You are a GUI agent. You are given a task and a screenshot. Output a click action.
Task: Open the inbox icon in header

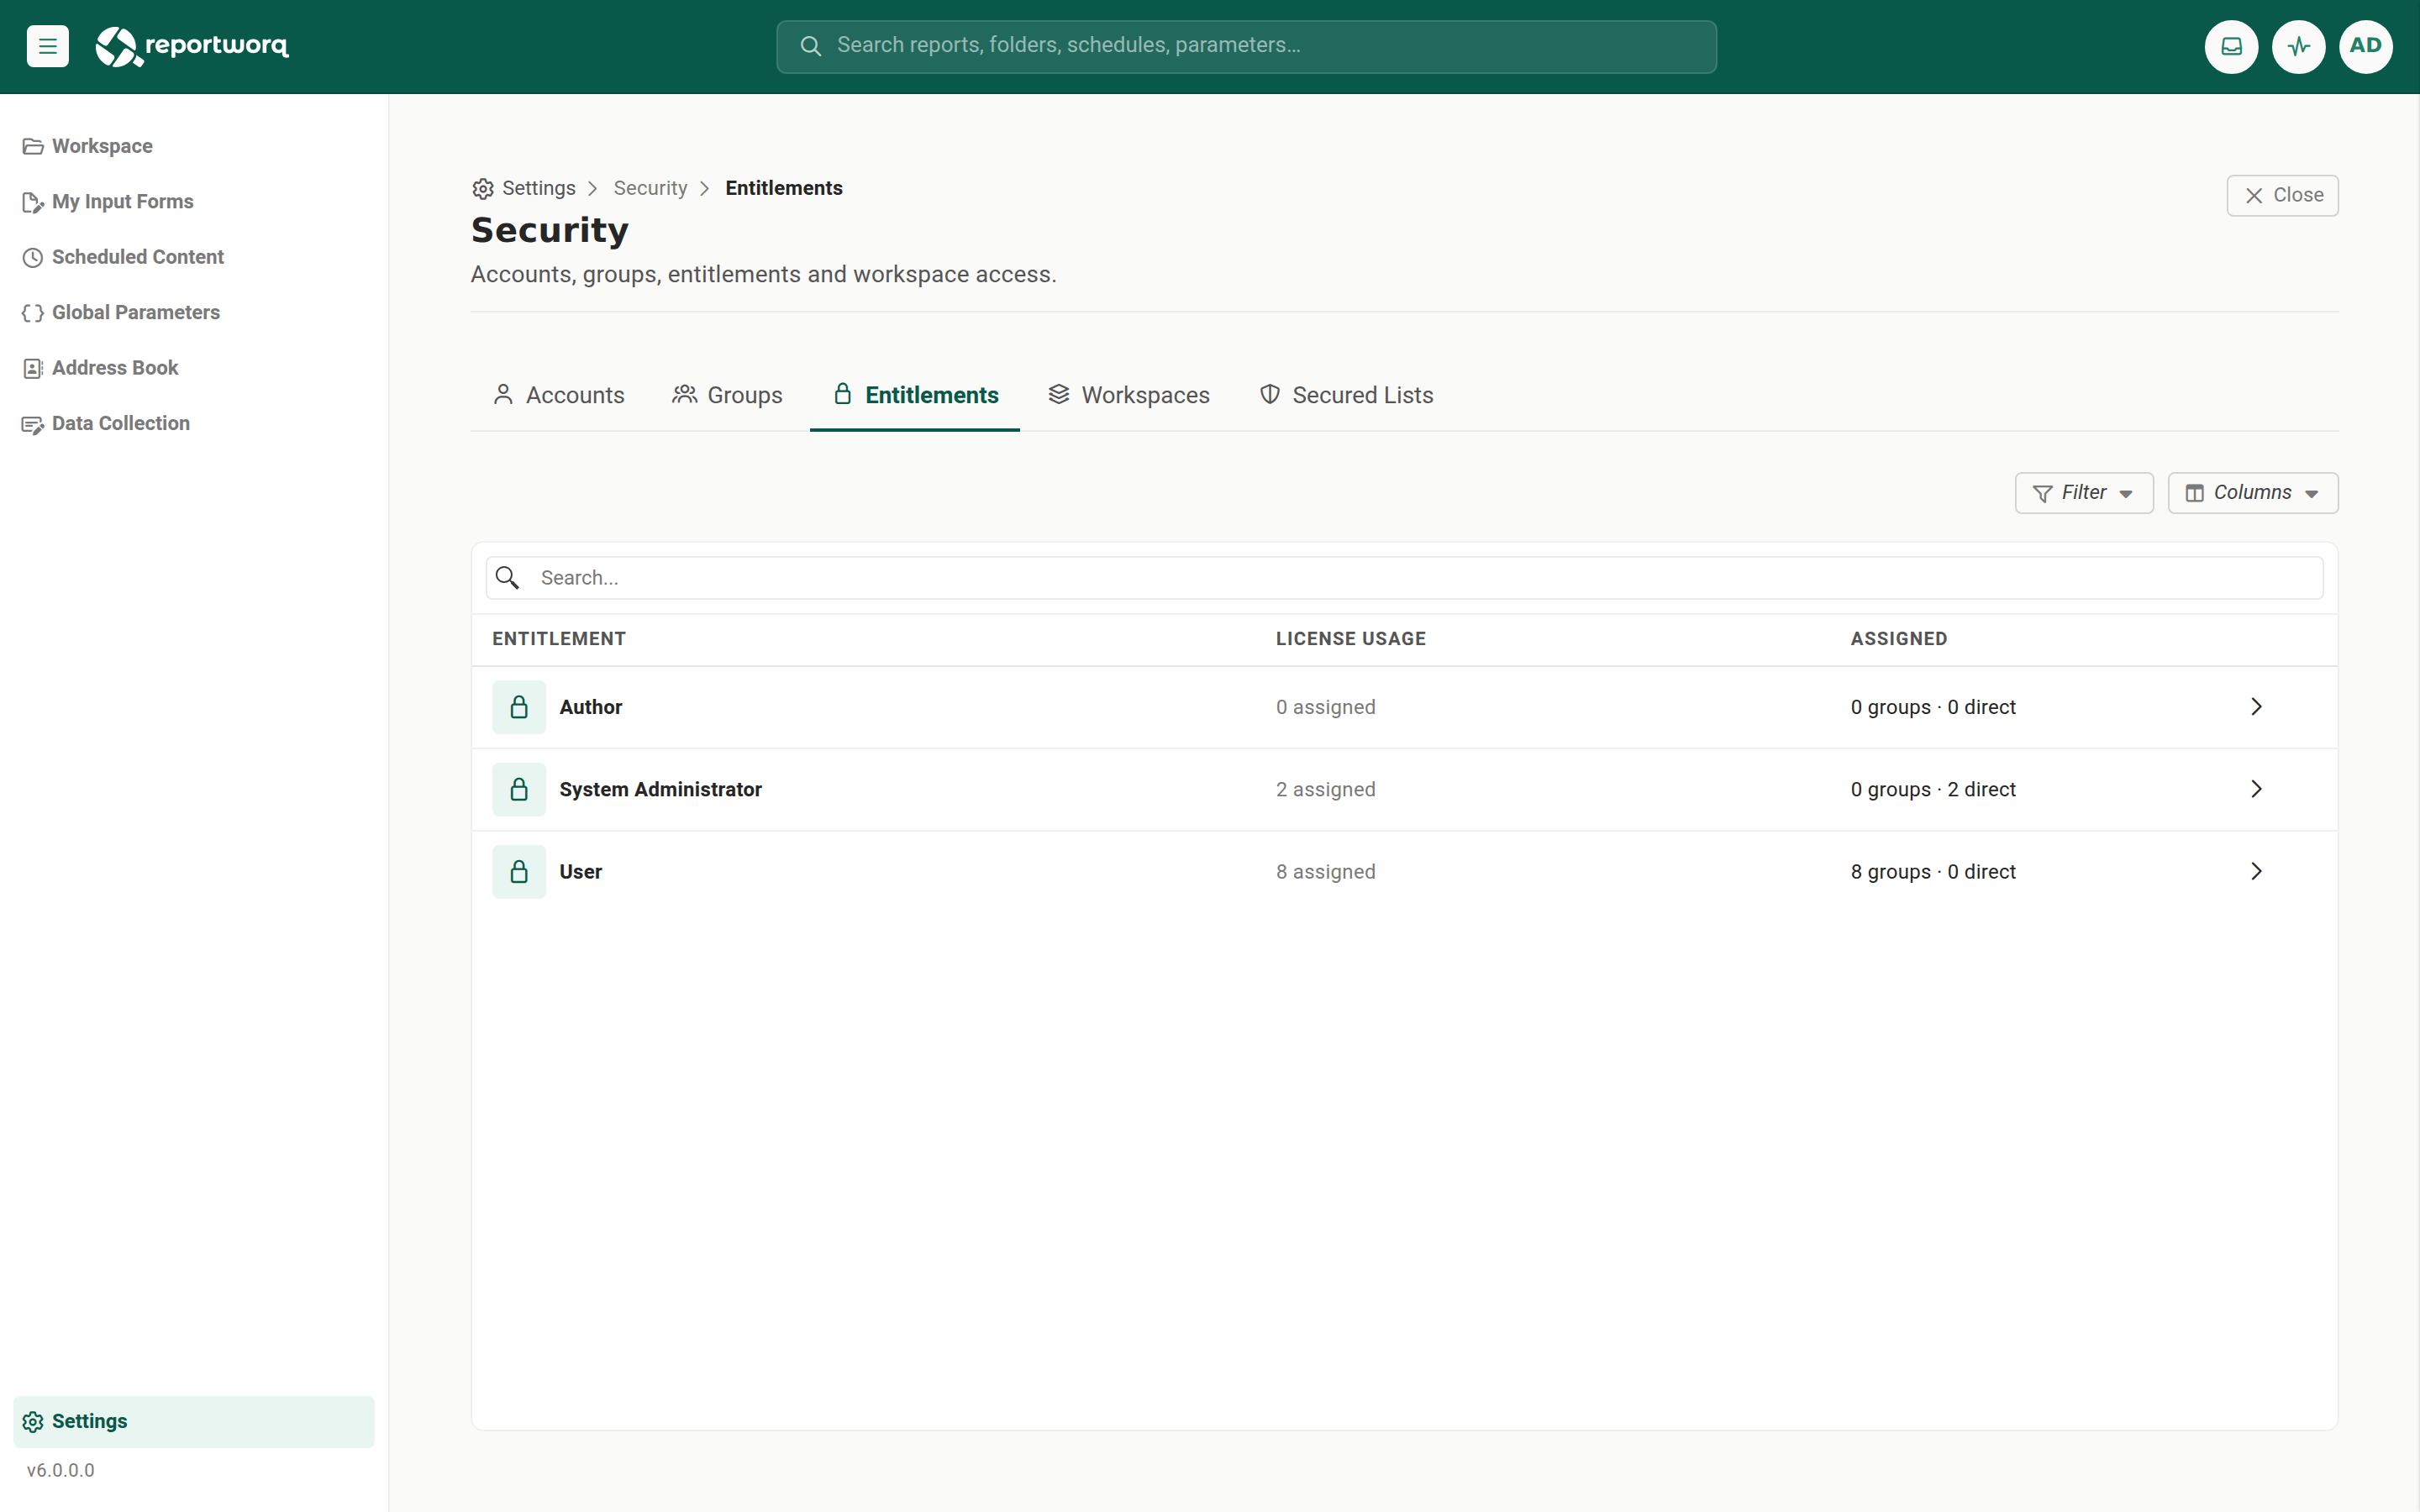[x=2231, y=46]
